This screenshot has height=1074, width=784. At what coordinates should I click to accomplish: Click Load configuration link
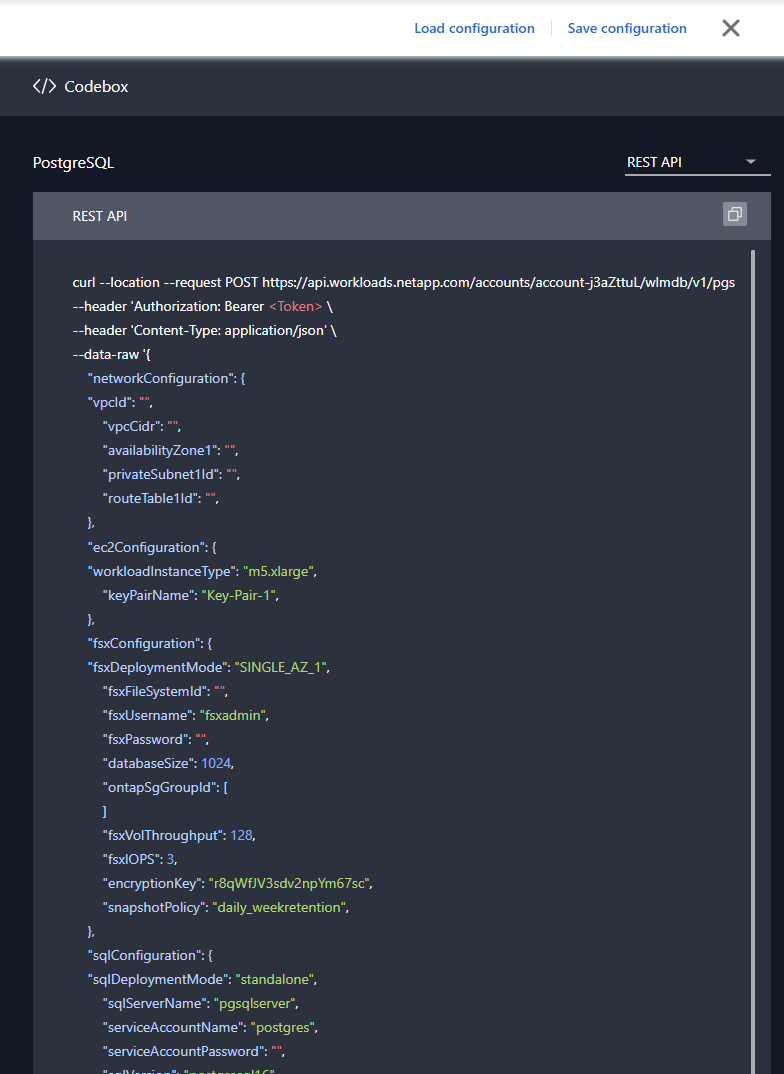point(474,28)
